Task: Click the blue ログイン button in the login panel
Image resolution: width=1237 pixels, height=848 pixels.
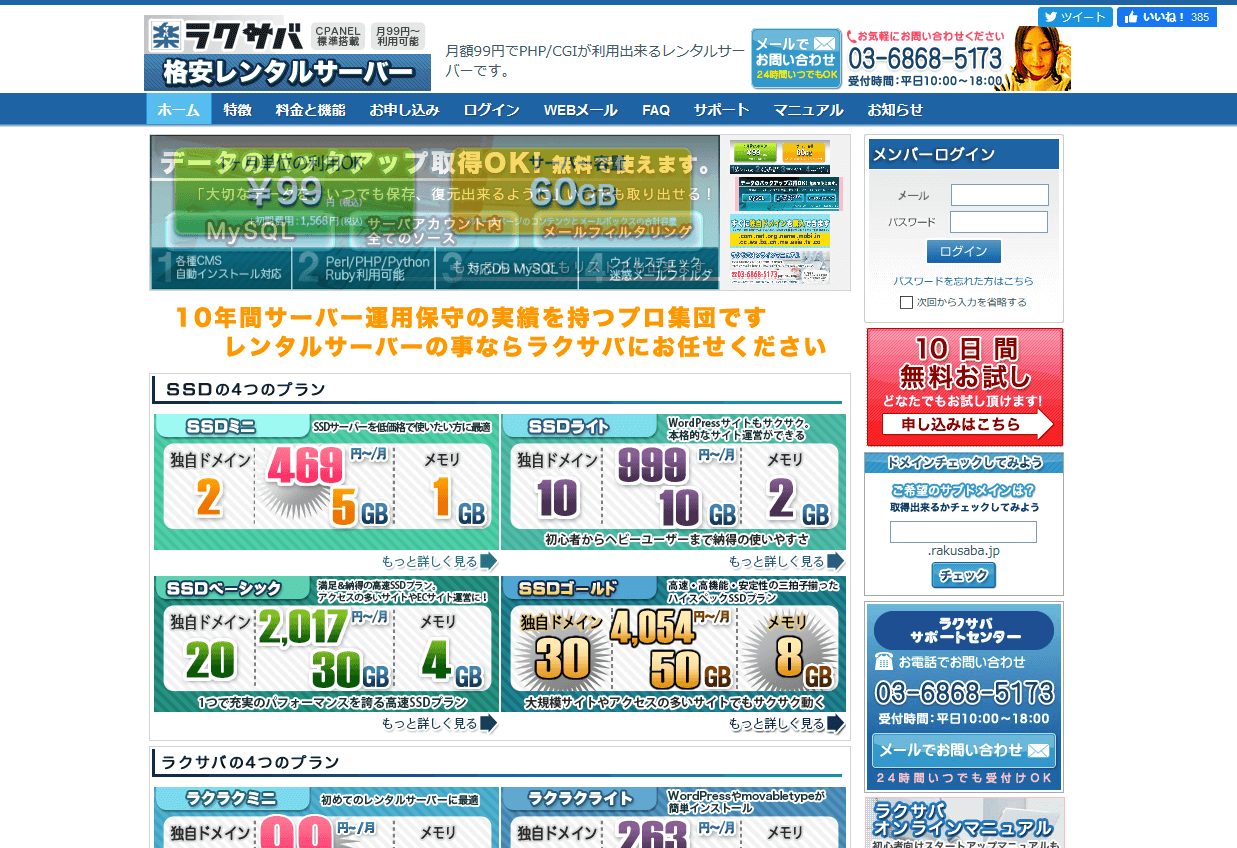Action: tap(964, 251)
